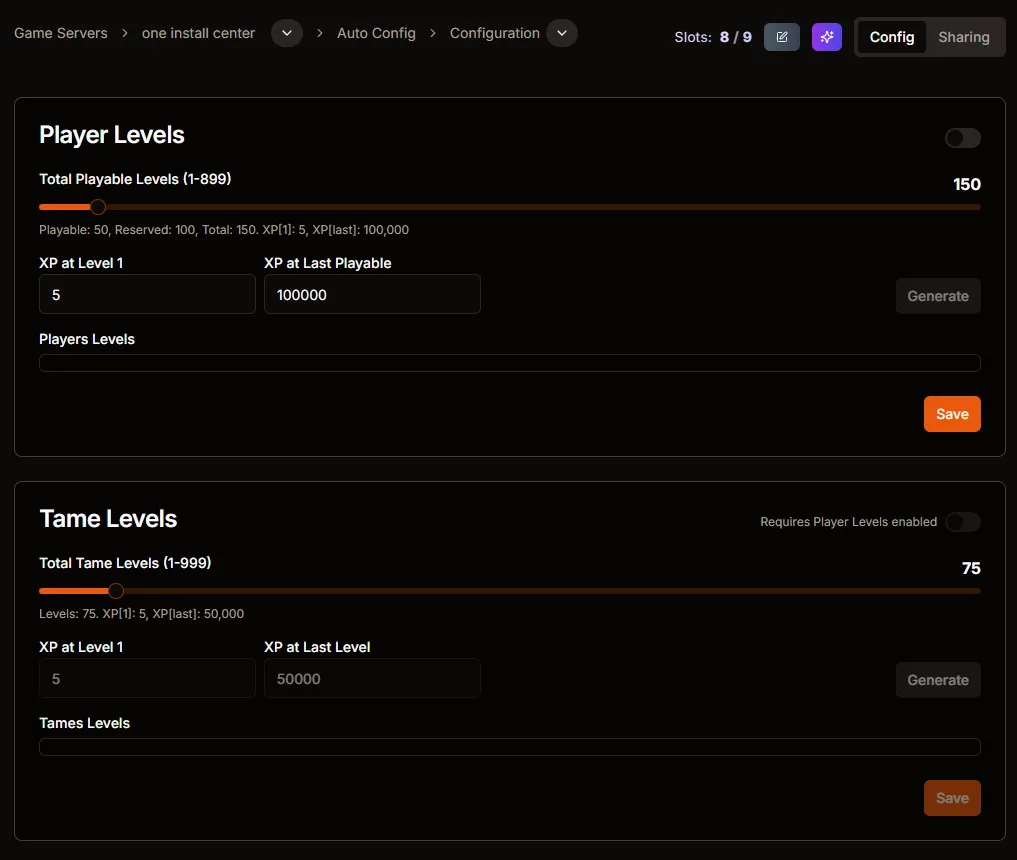The height and width of the screenshot is (860, 1017).
Task: Click the edit slots pencil icon
Action: click(x=782, y=37)
